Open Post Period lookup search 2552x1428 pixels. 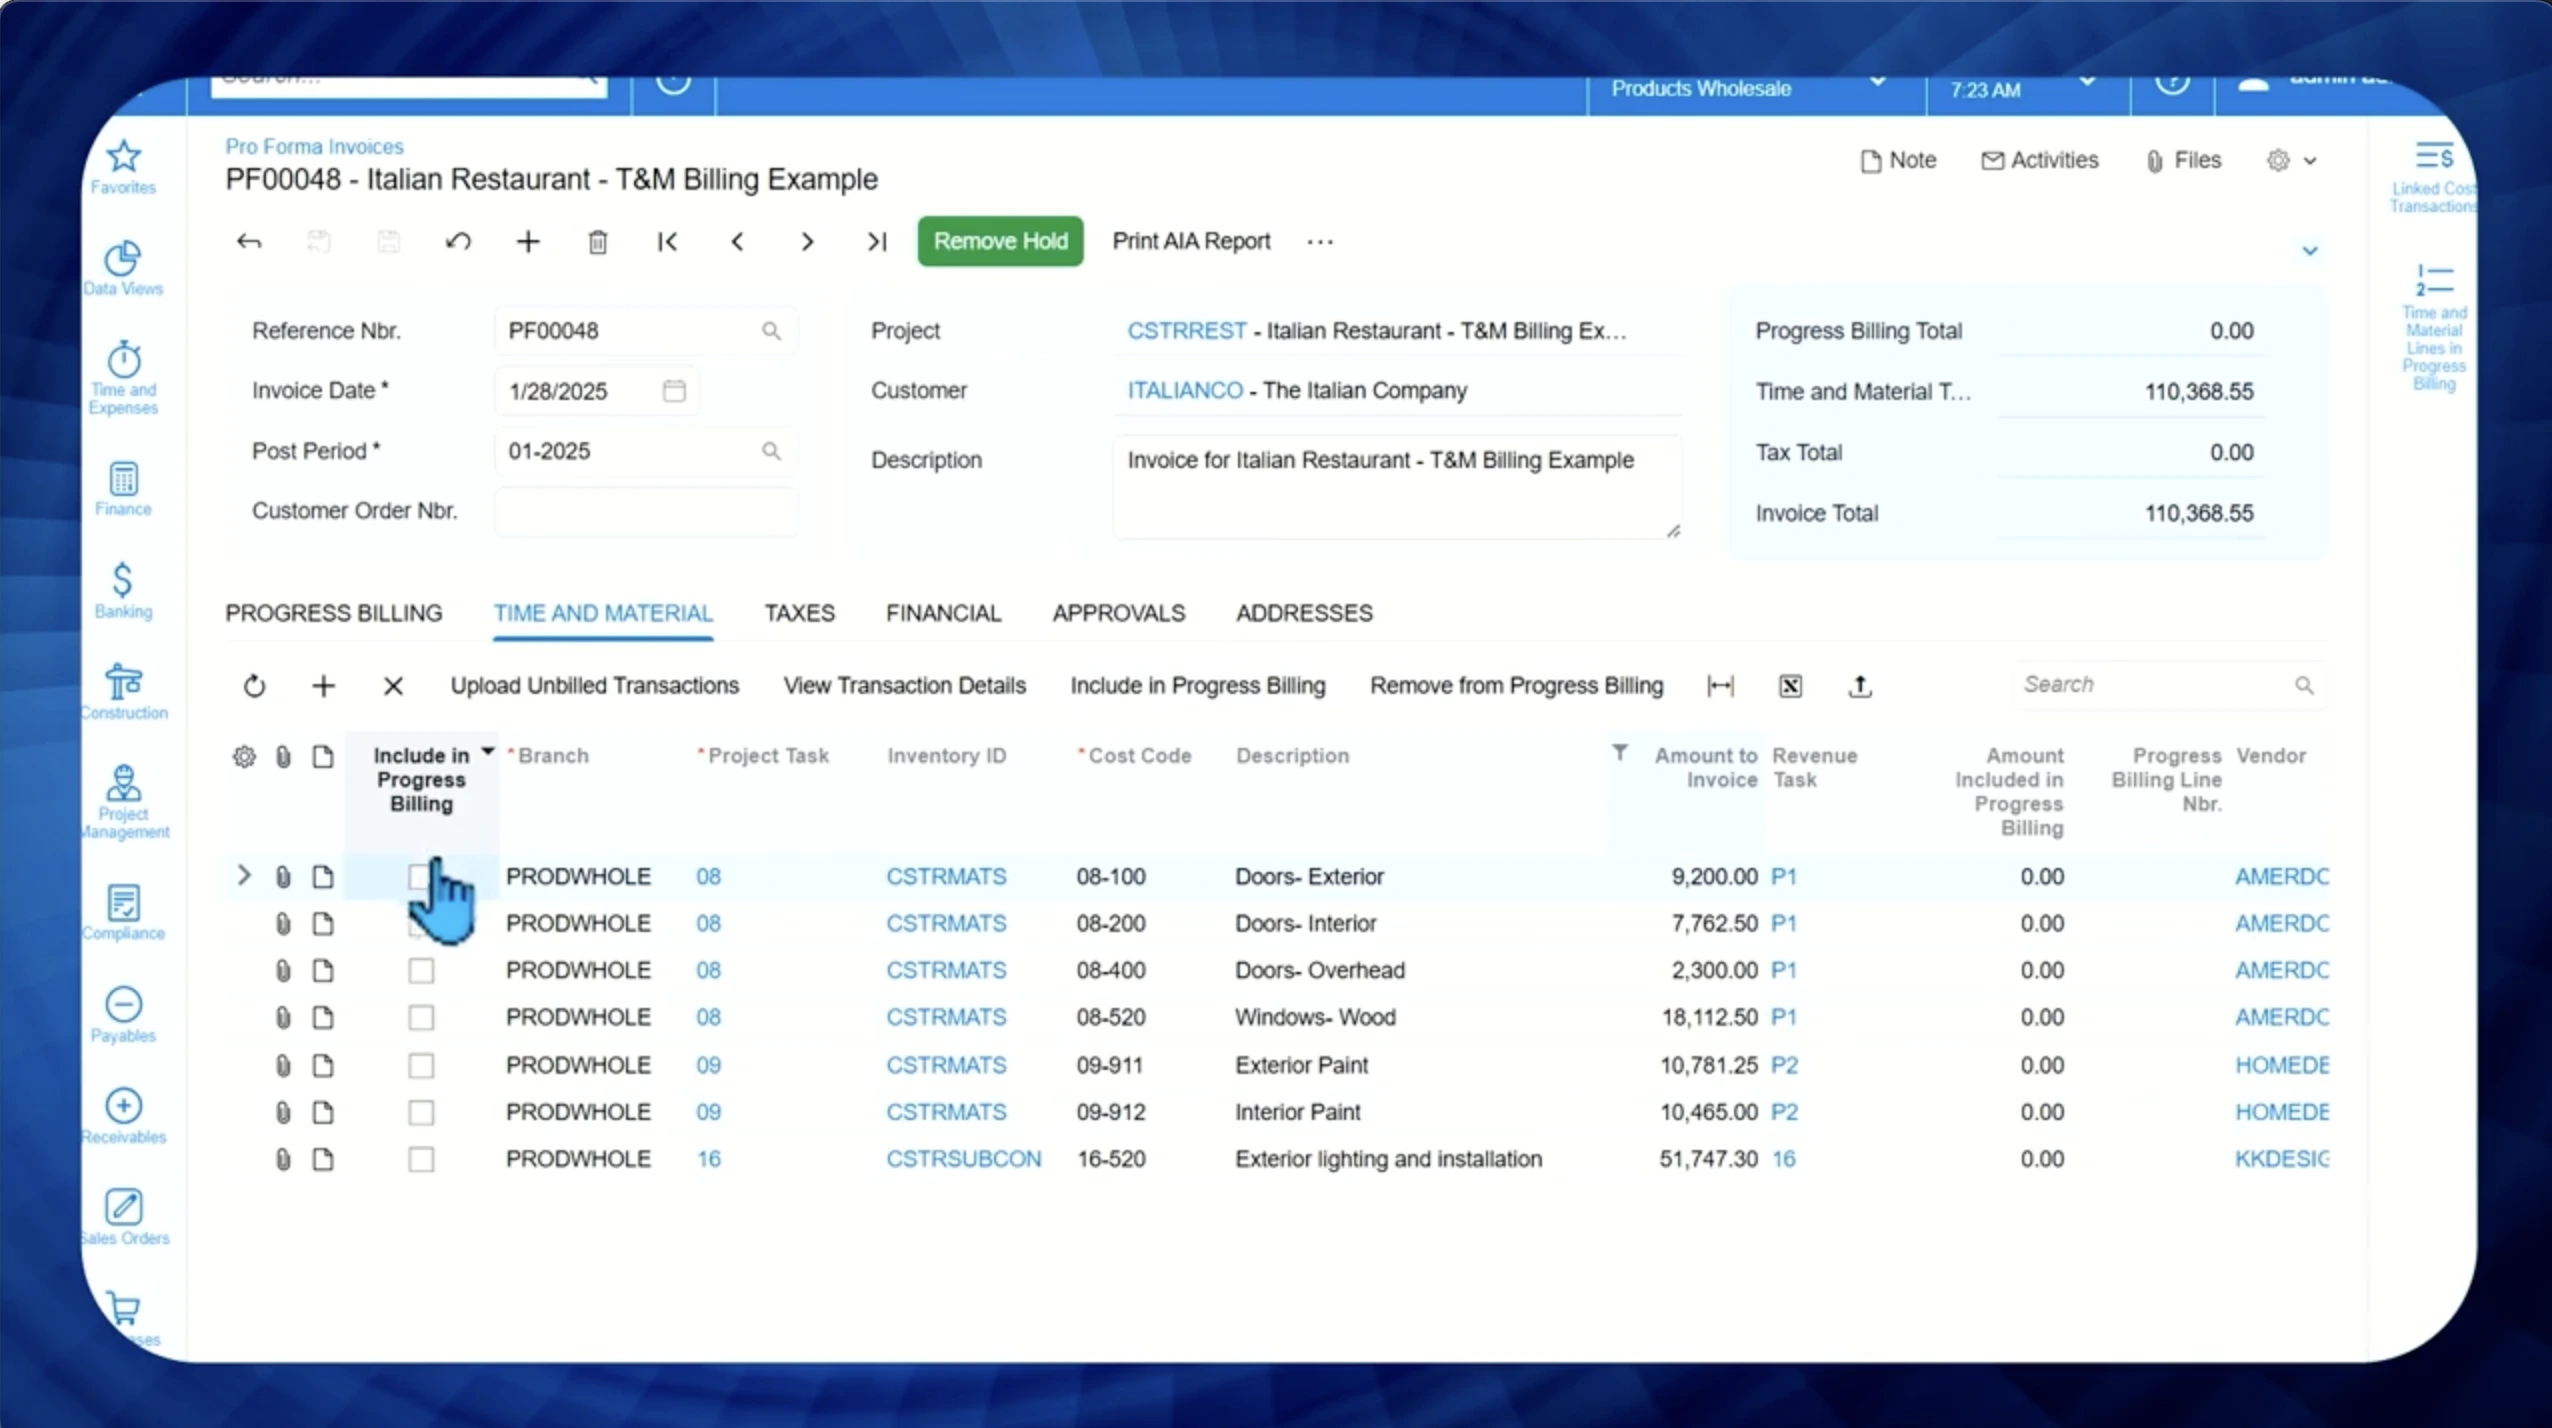pyautogui.click(x=771, y=451)
